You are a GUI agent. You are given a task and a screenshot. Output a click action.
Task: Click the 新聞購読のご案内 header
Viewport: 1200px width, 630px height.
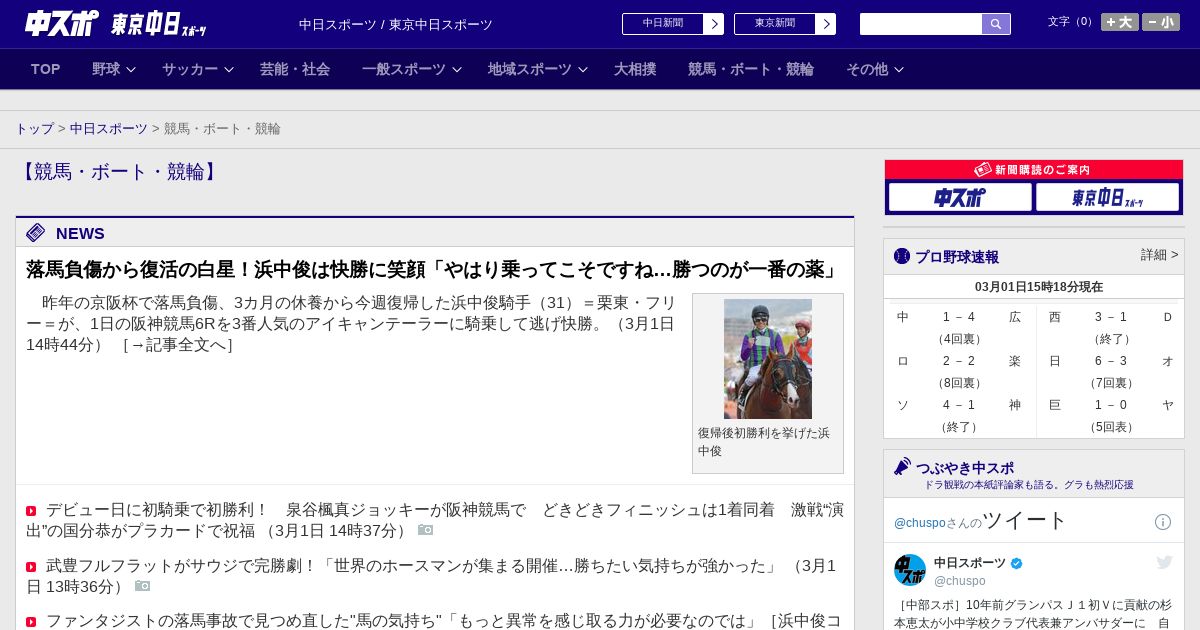click(1034, 170)
